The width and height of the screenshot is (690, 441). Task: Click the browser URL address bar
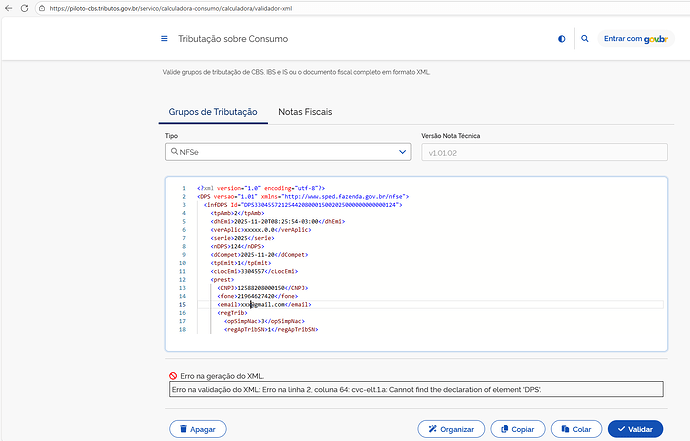click(x=300, y=7)
